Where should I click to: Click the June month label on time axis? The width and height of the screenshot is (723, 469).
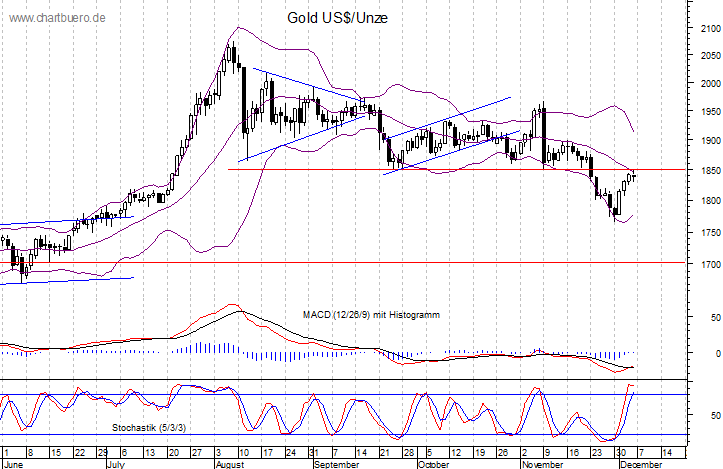pyautogui.click(x=13, y=464)
